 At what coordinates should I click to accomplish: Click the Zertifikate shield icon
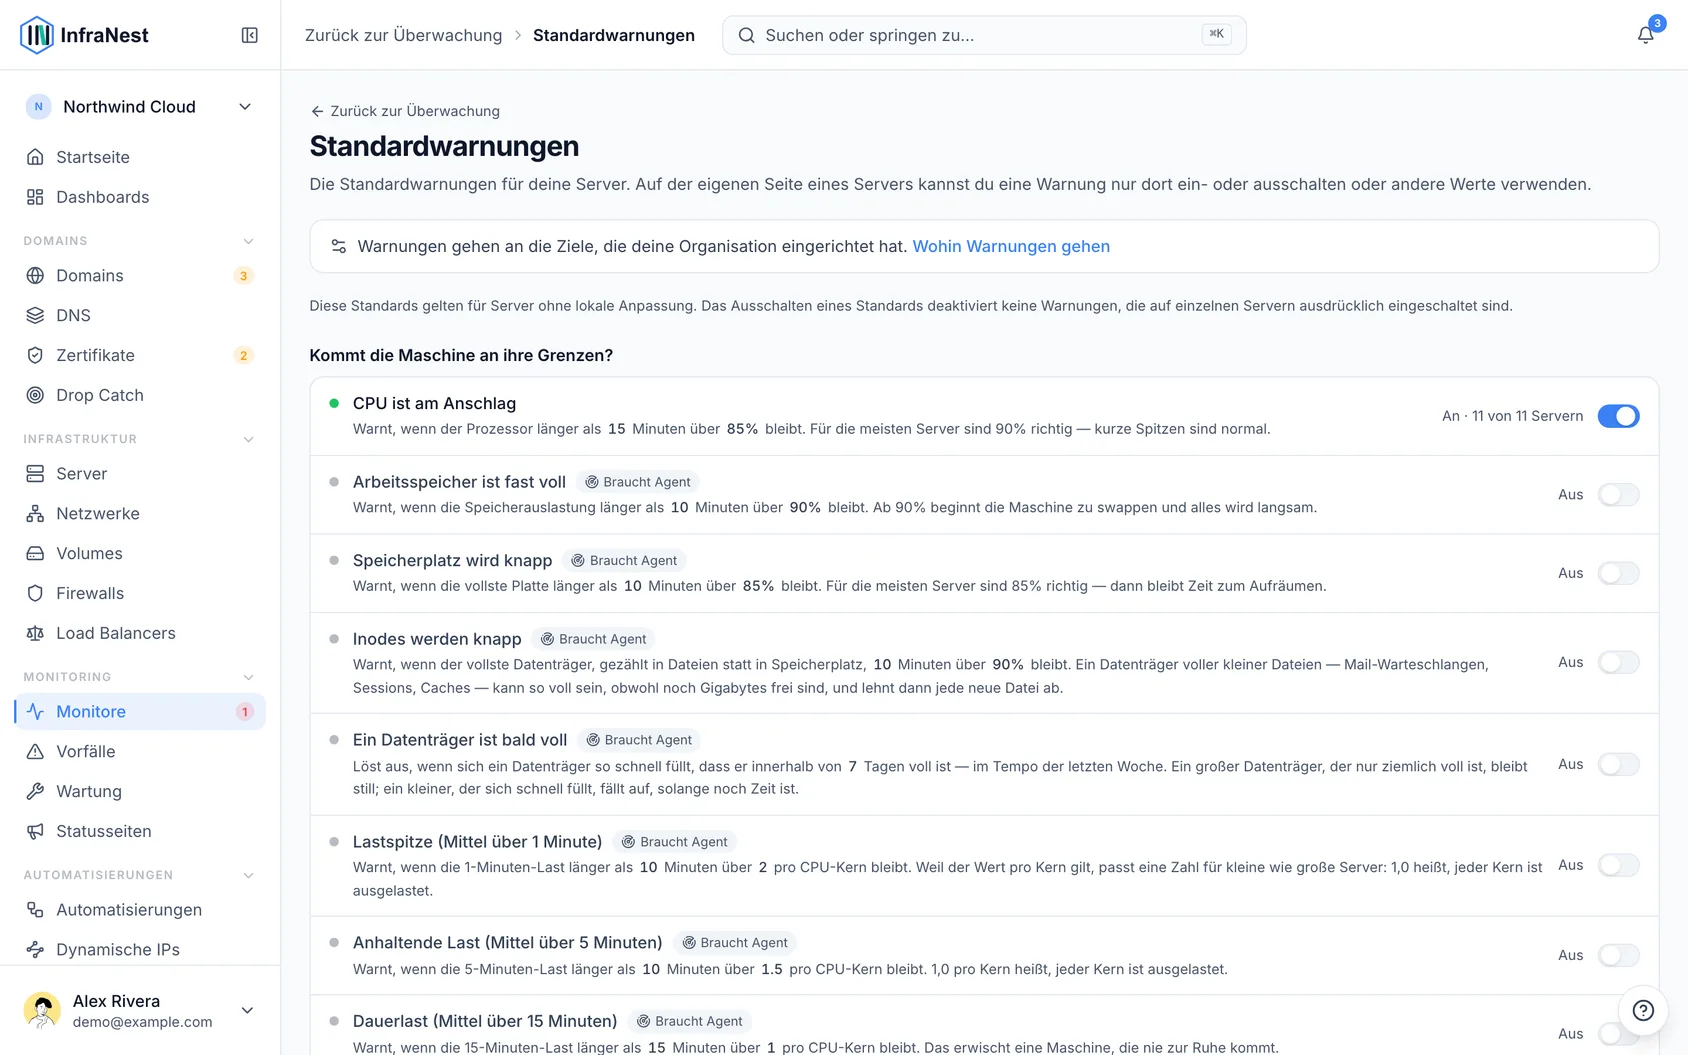[x=35, y=355]
